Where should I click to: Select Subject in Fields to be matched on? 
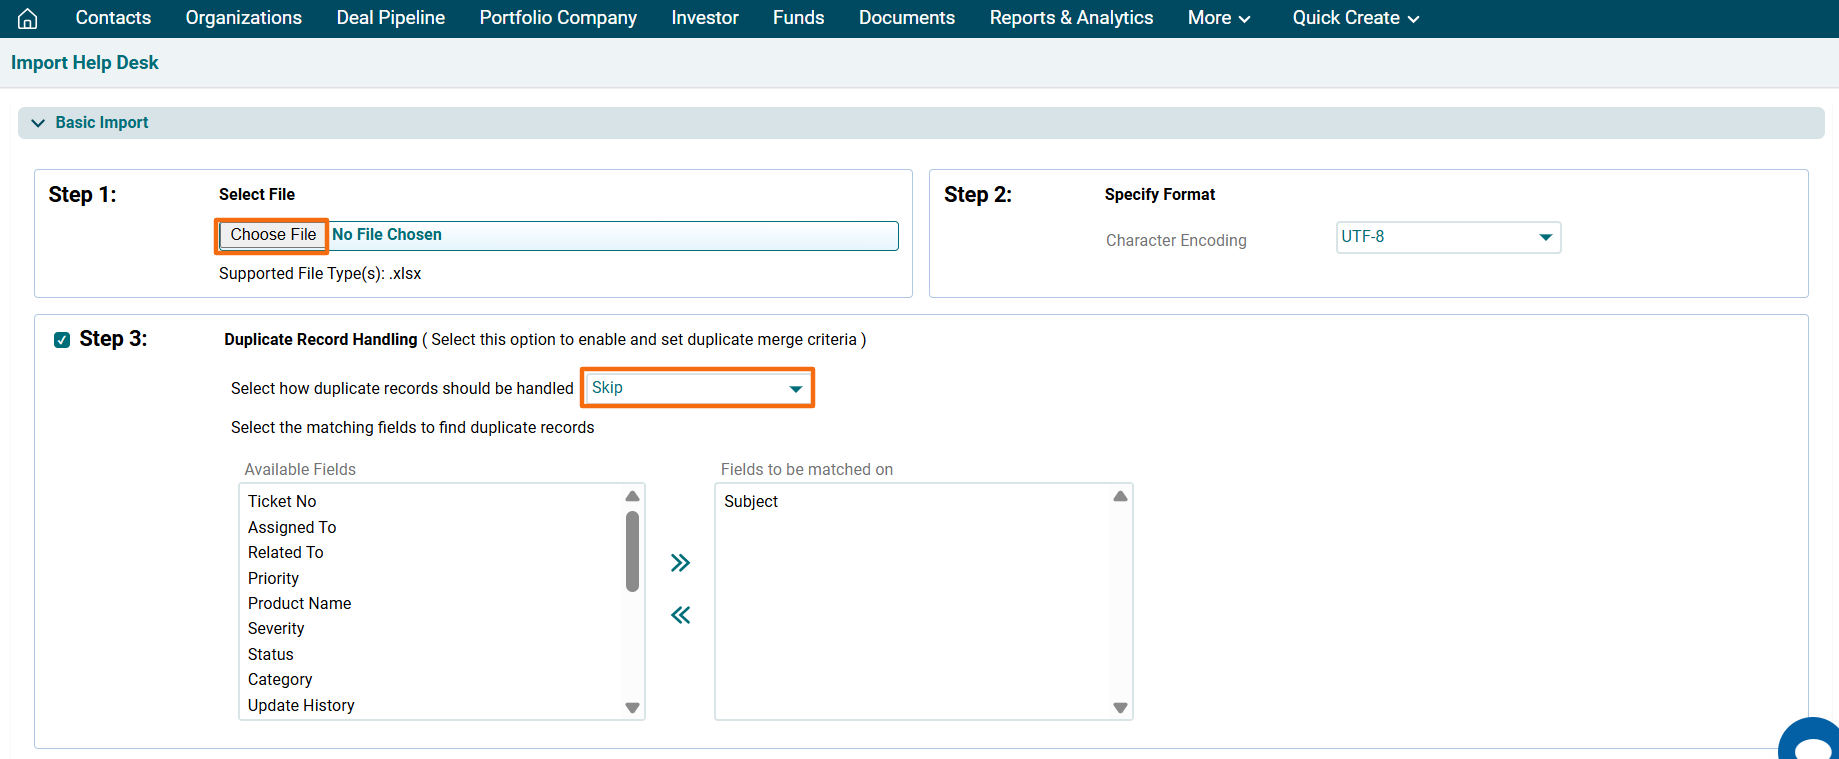751,501
